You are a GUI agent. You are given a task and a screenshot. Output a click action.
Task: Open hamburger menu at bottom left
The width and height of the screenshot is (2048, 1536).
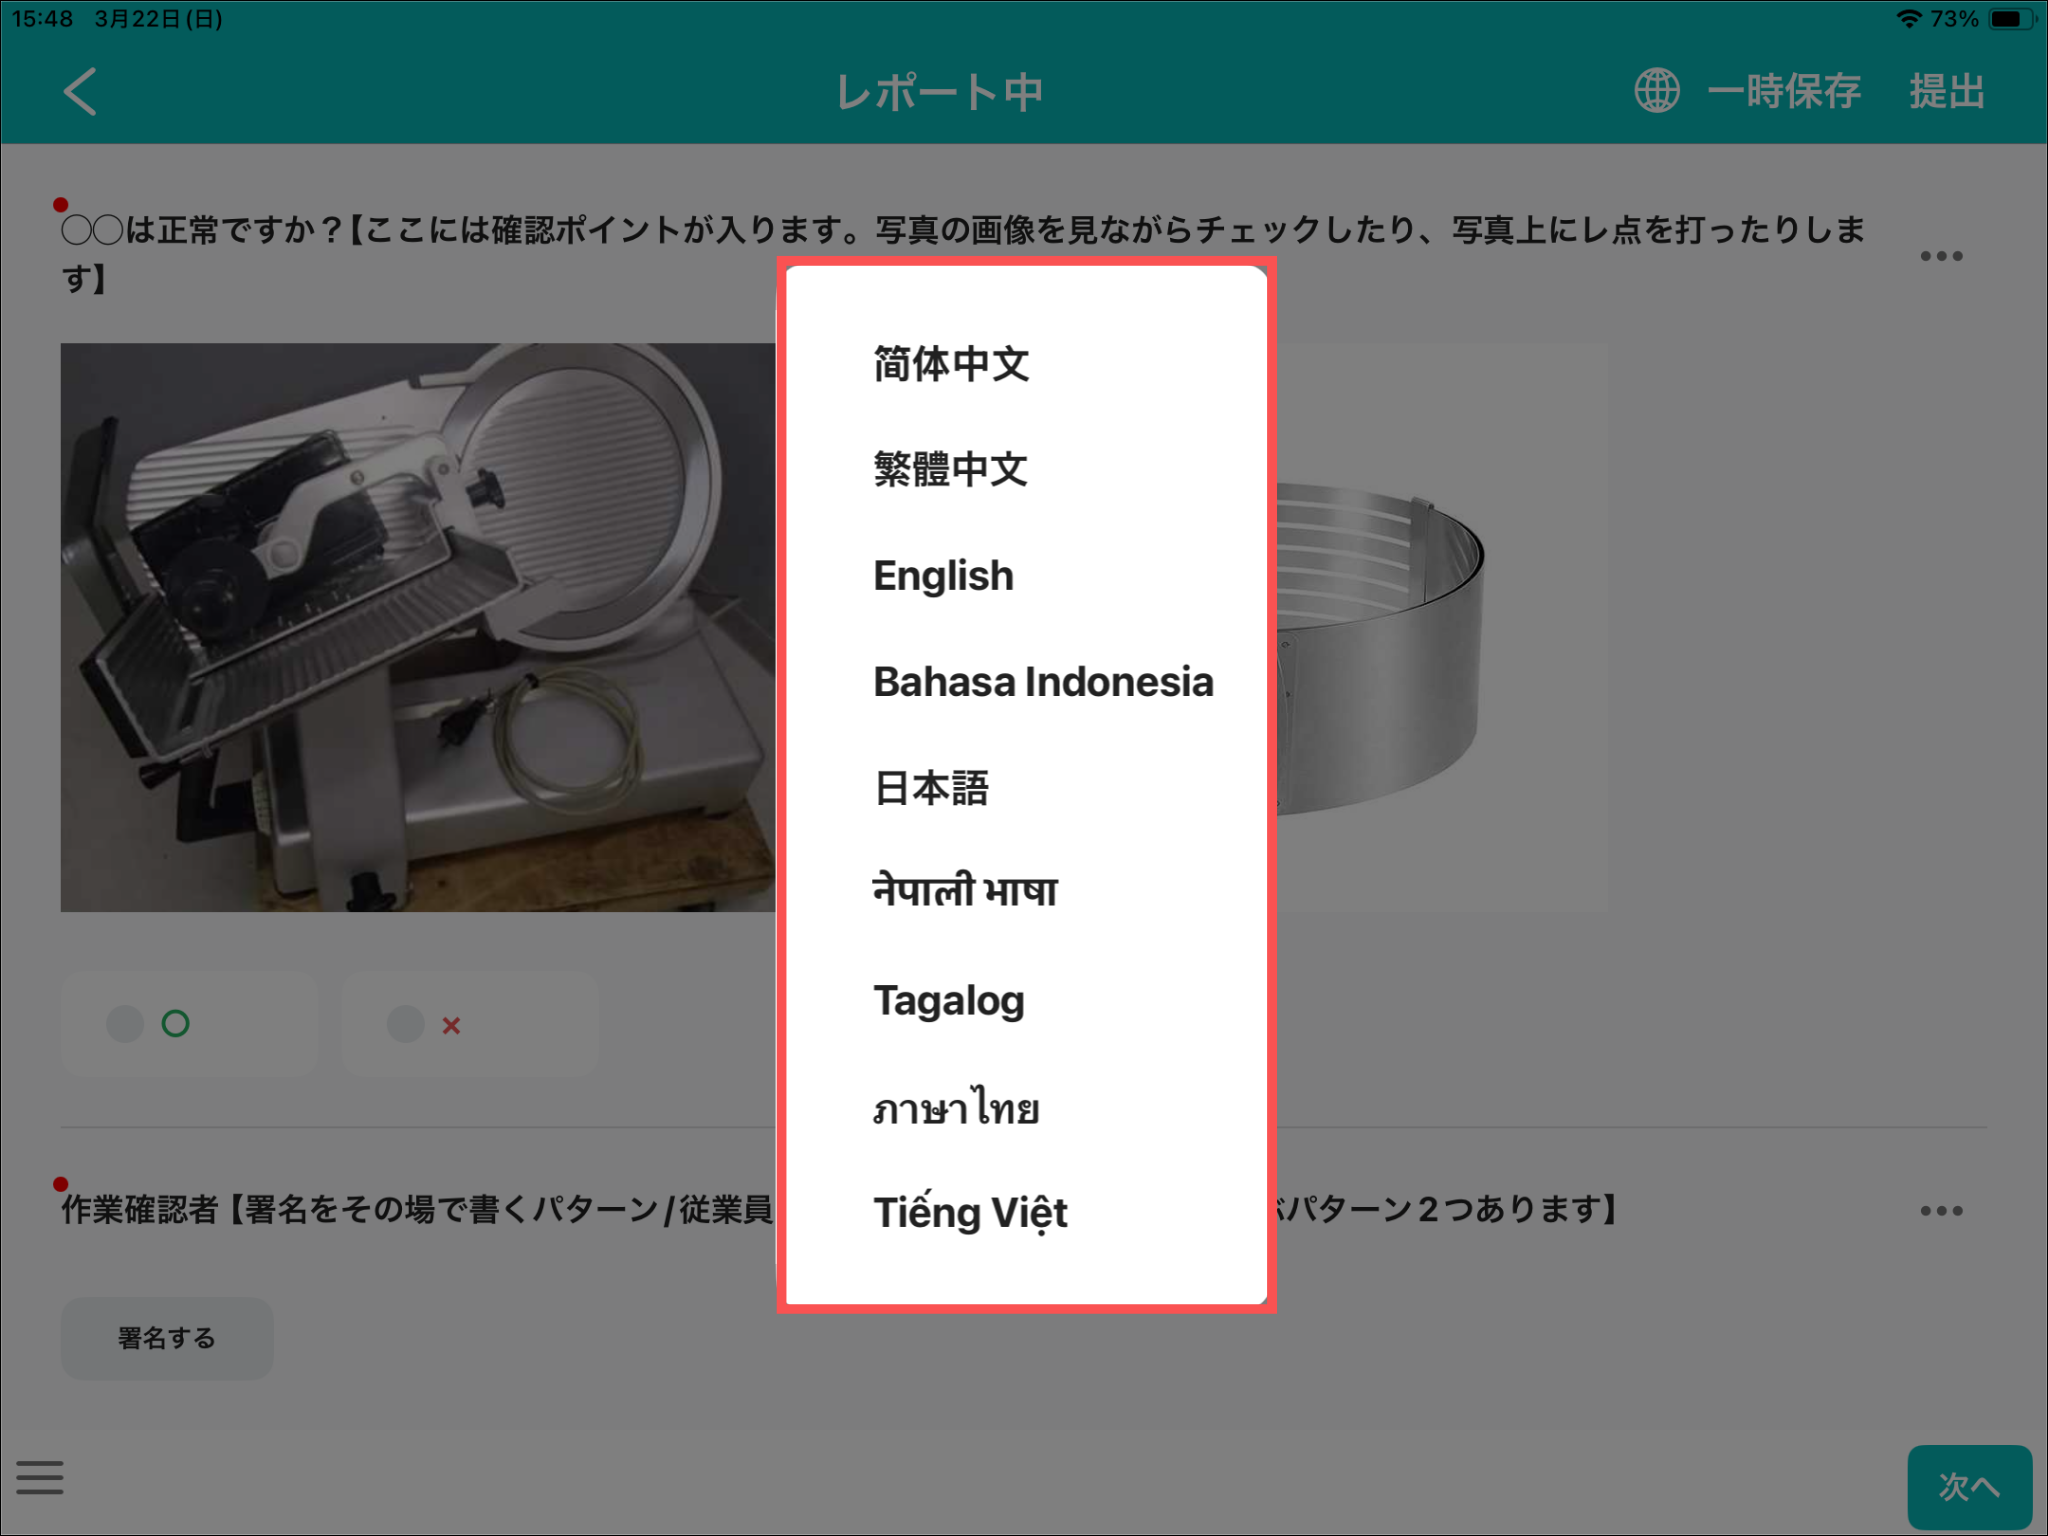(40, 1477)
